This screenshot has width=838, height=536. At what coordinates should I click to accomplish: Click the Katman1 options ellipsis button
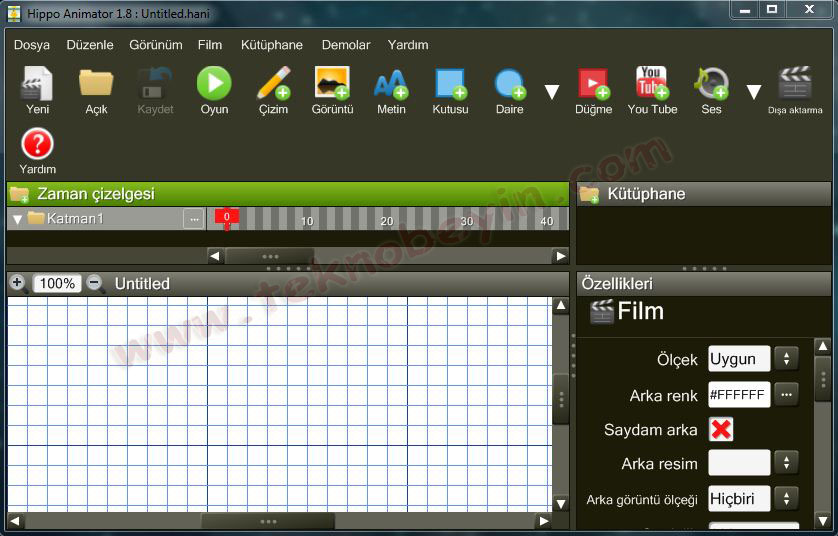tap(193, 219)
